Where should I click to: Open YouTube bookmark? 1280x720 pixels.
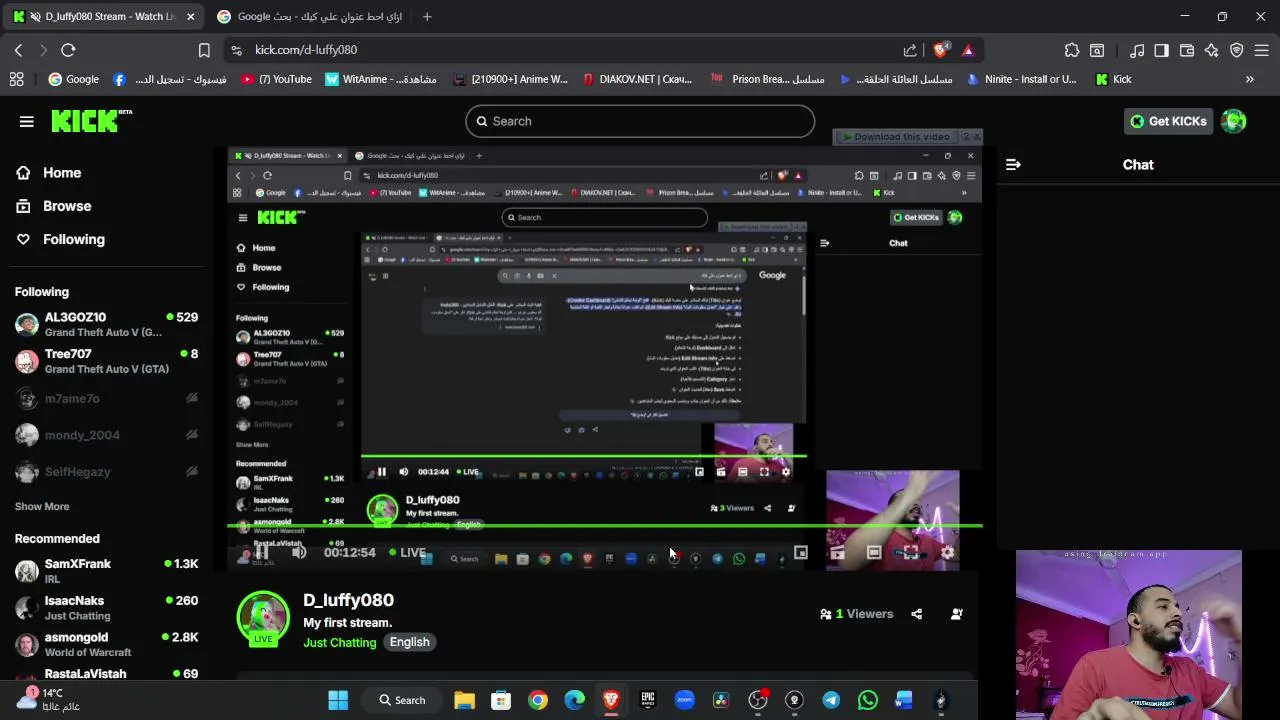[277, 79]
